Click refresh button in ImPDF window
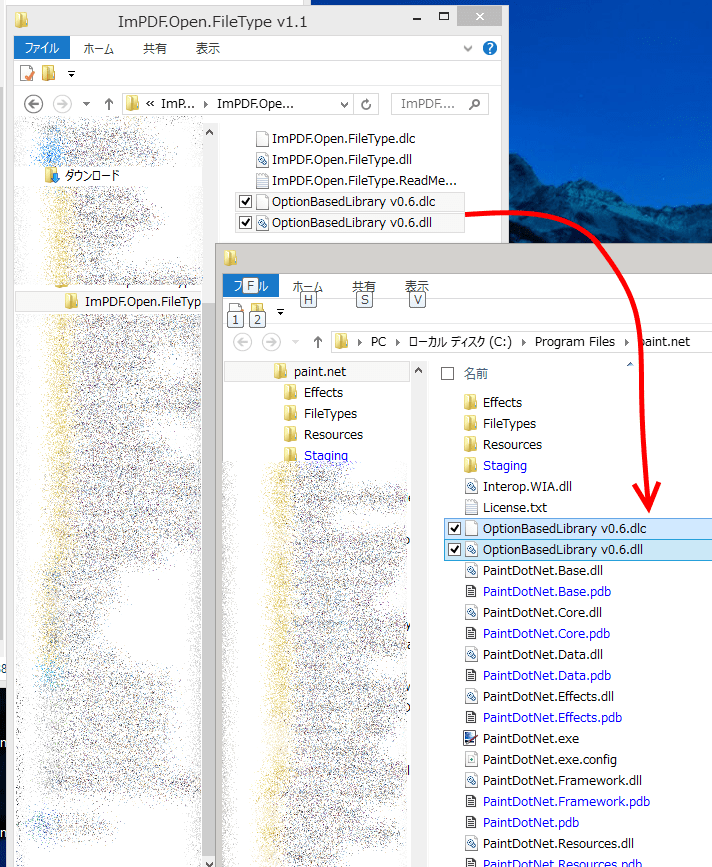 (366, 105)
